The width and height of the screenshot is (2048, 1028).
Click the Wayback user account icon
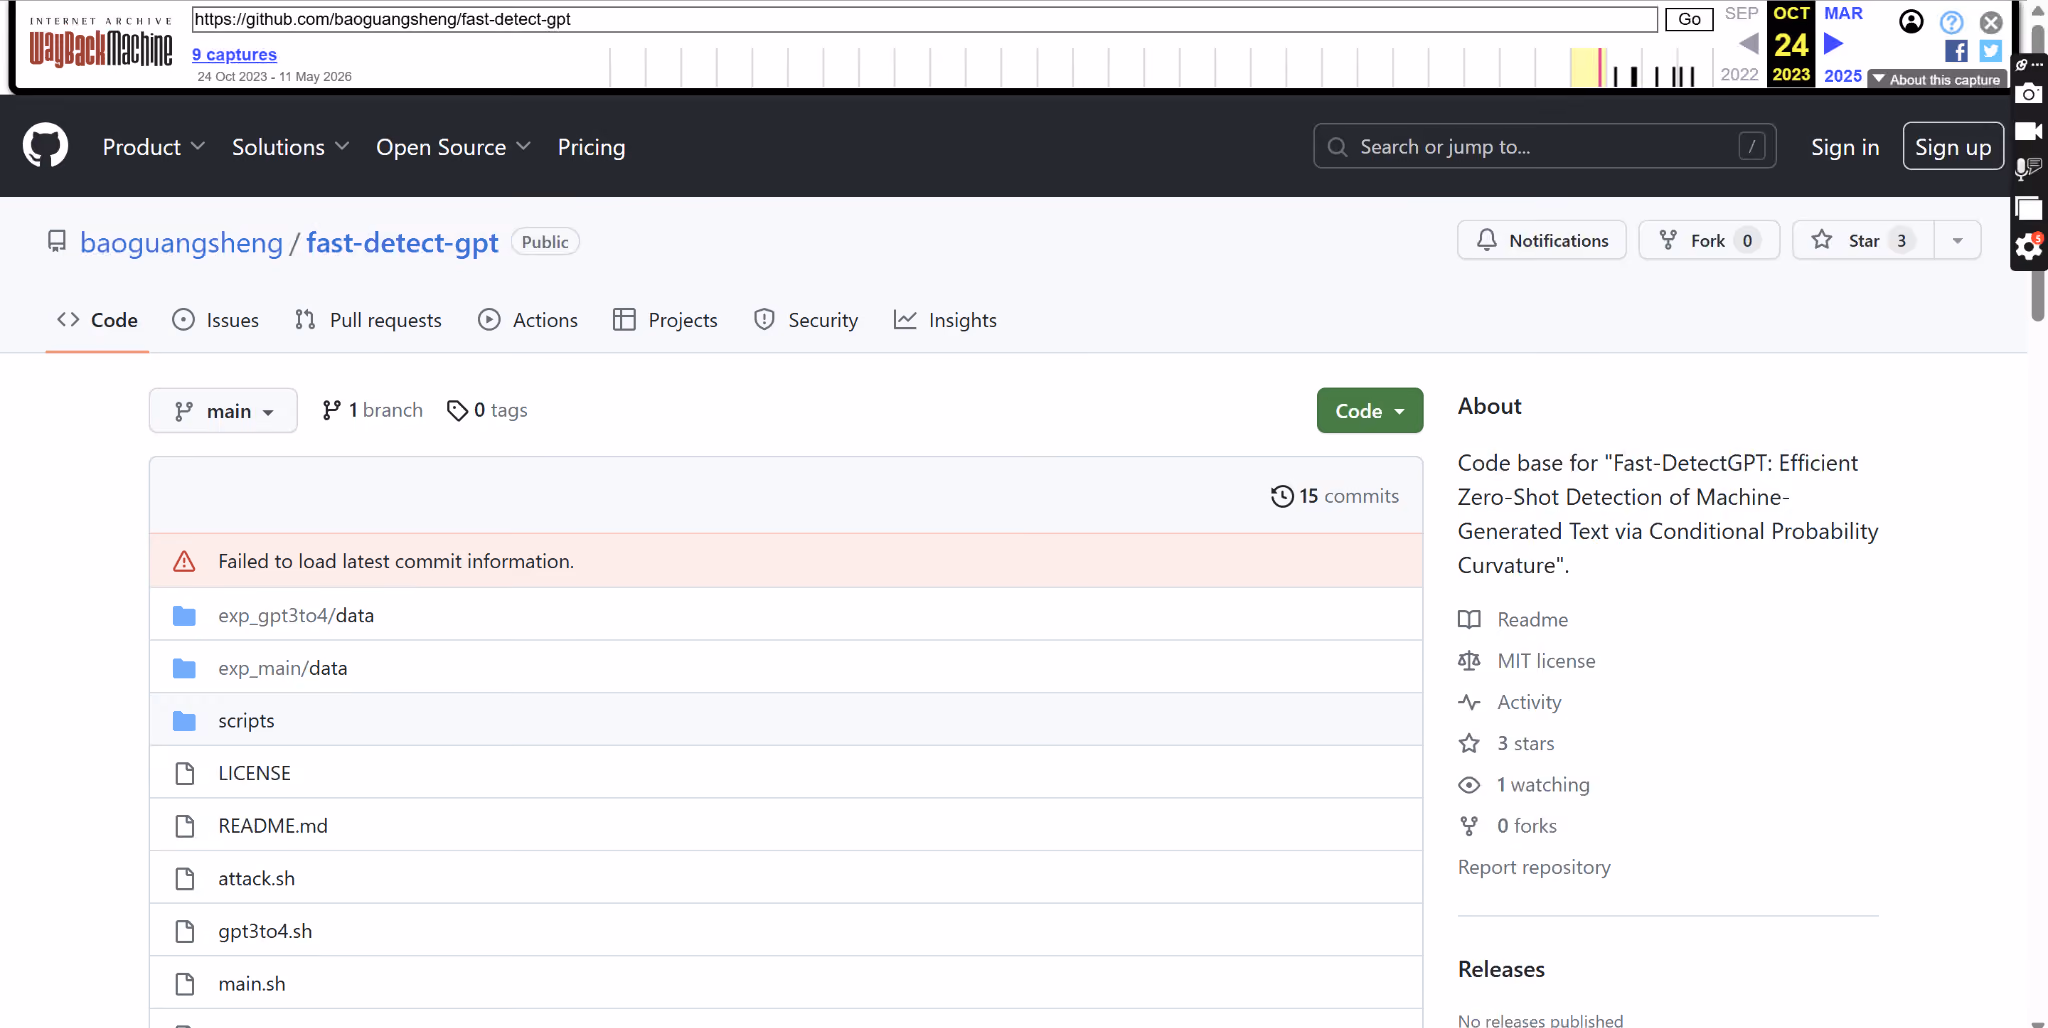click(1910, 21)
